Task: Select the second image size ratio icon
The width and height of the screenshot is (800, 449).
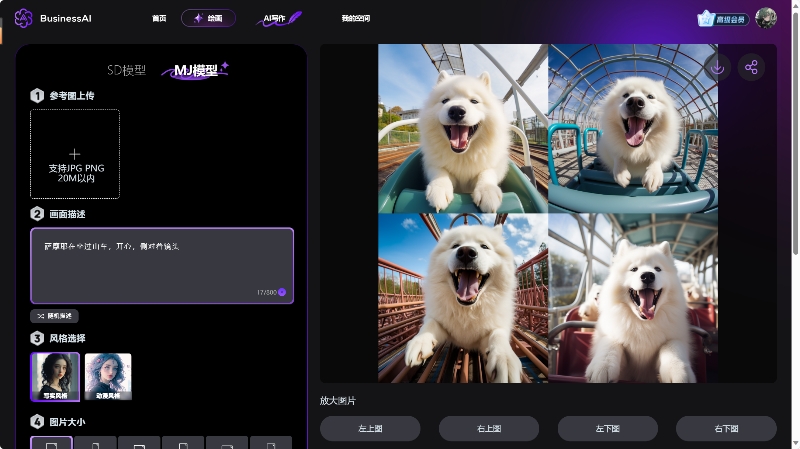Action: pyautogui.click(x=95, y=443)
